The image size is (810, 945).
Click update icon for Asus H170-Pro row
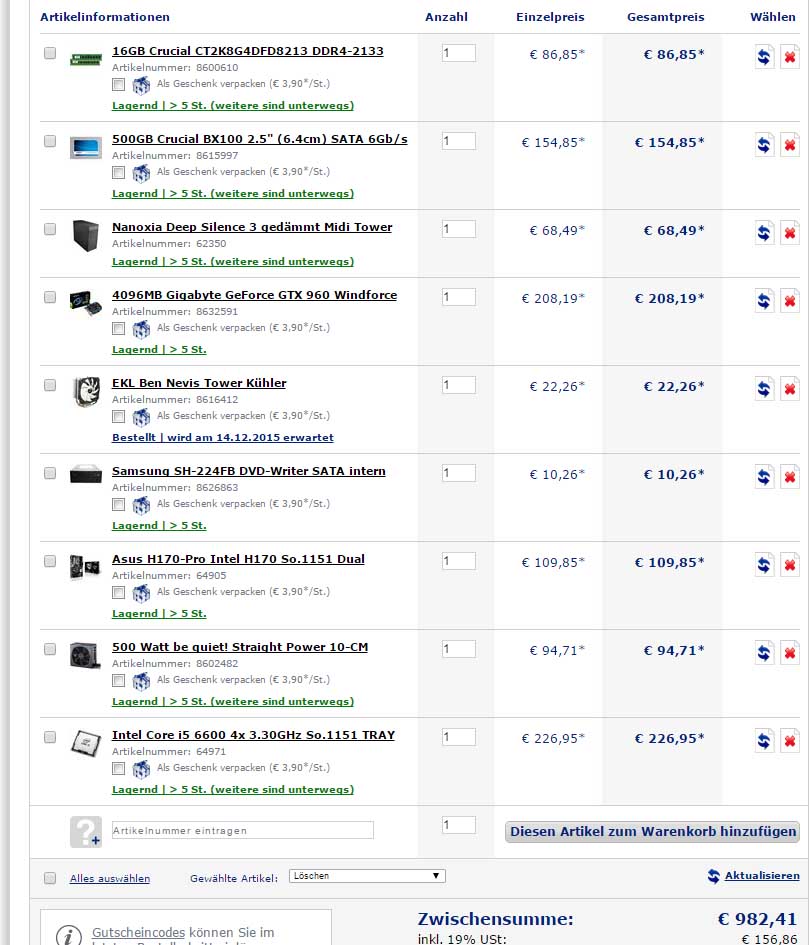pos(764,565)
